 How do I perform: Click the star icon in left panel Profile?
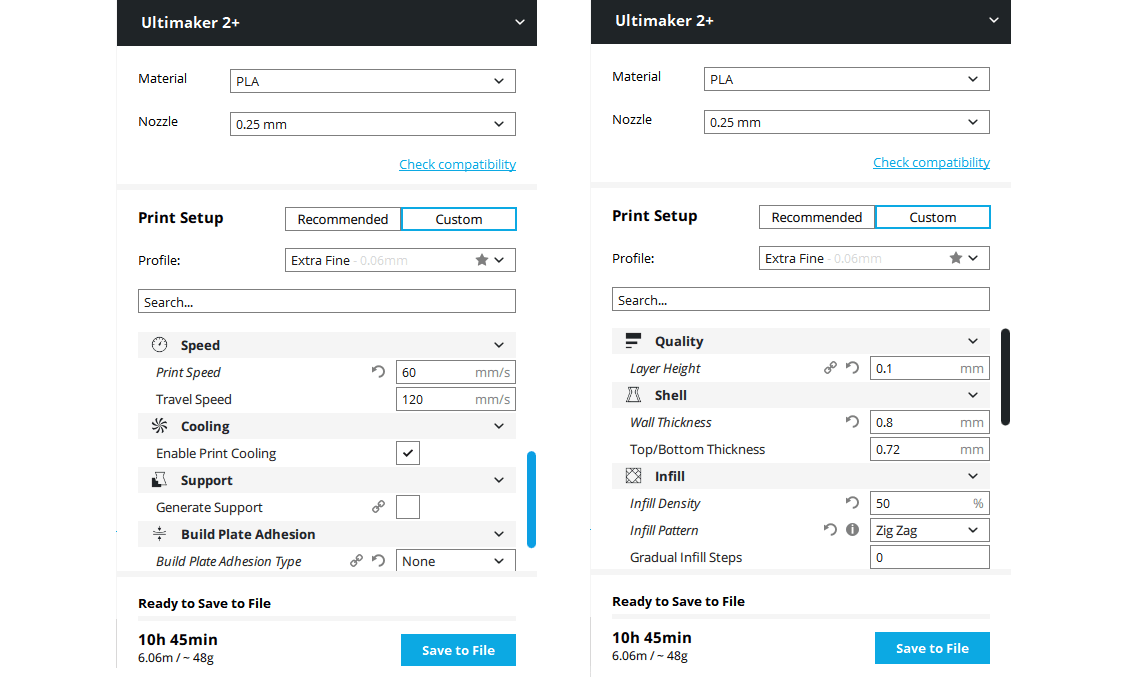[482, 260]
